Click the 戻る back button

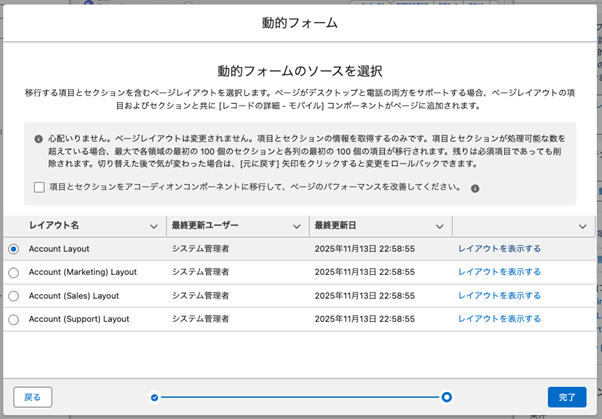[x=33, y=397]
